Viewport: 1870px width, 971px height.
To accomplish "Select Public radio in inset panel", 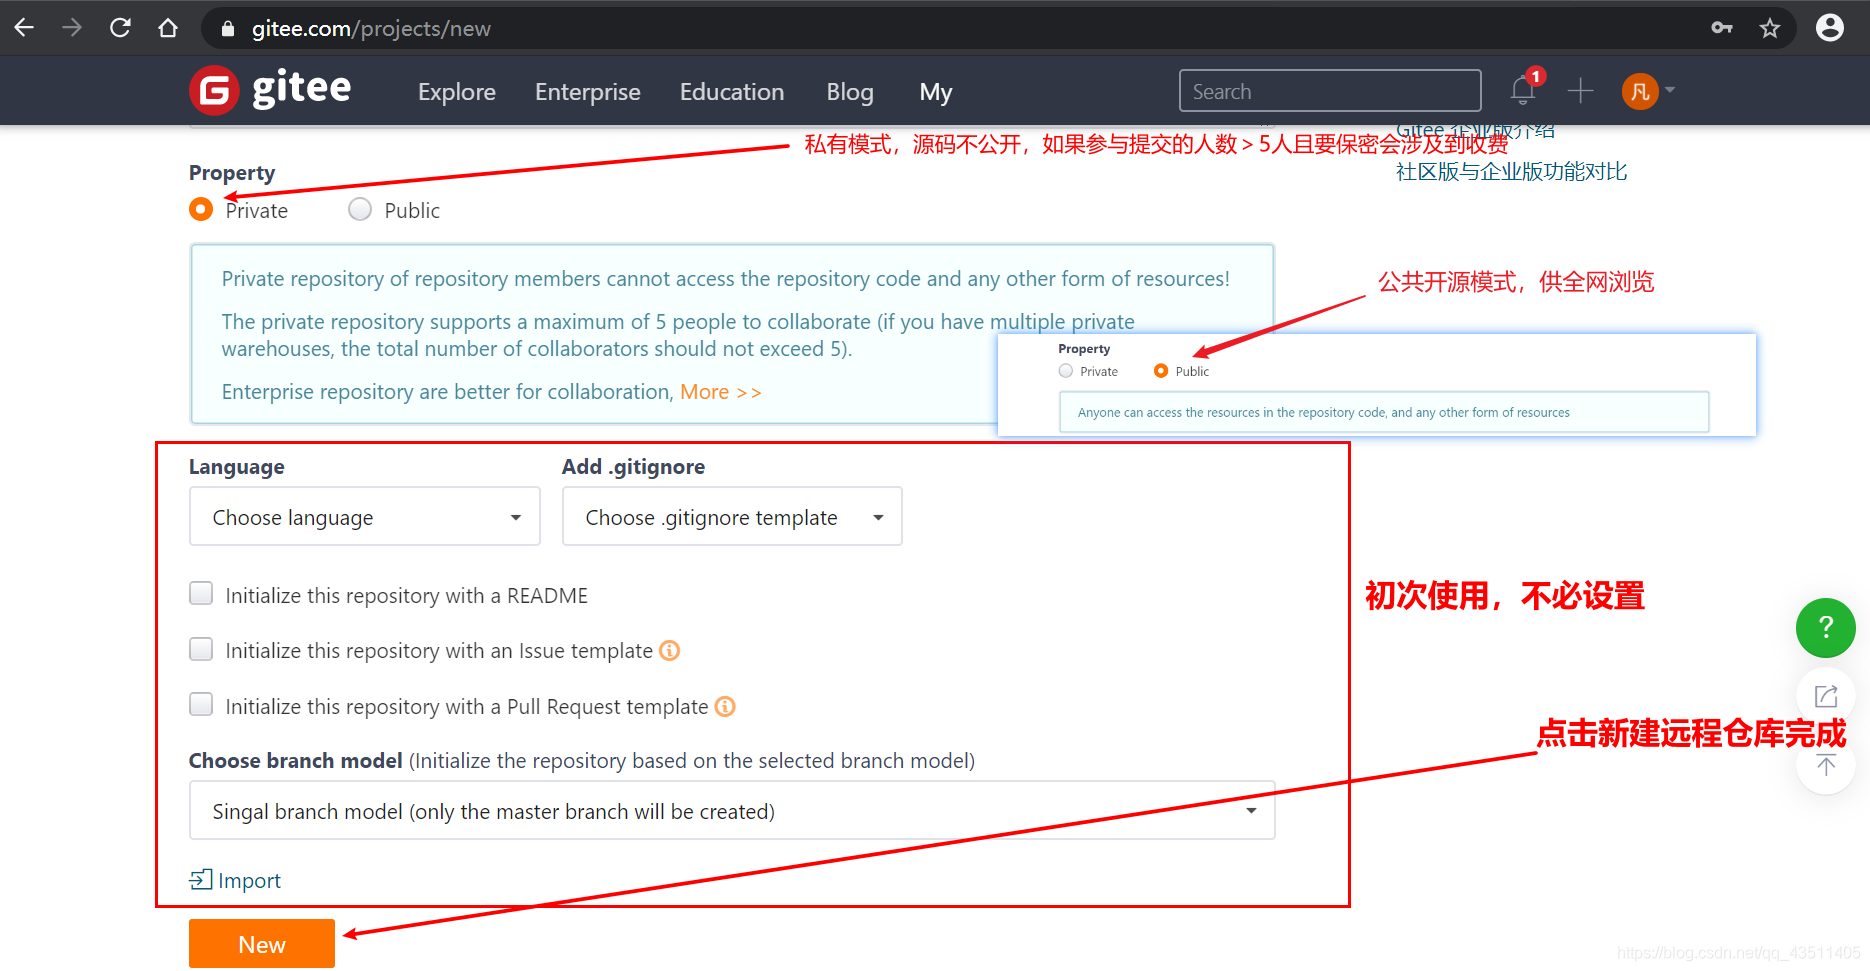I will 1161,371.
